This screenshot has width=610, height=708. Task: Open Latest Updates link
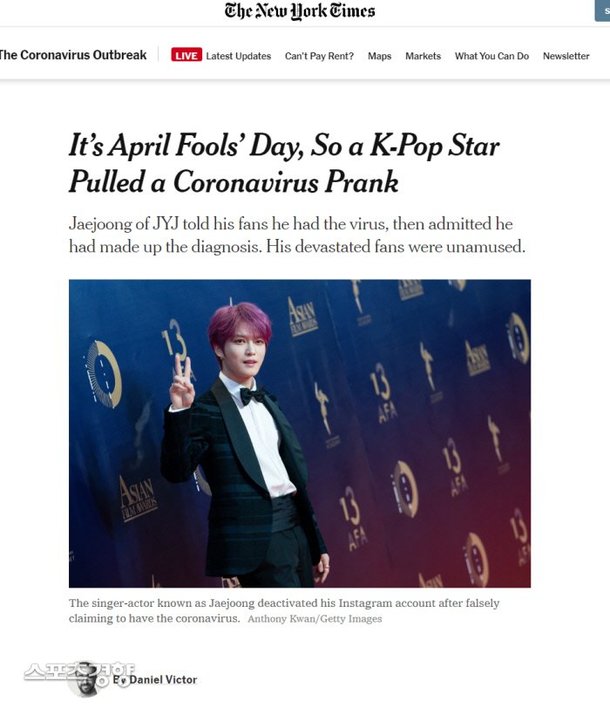[238, 56]
